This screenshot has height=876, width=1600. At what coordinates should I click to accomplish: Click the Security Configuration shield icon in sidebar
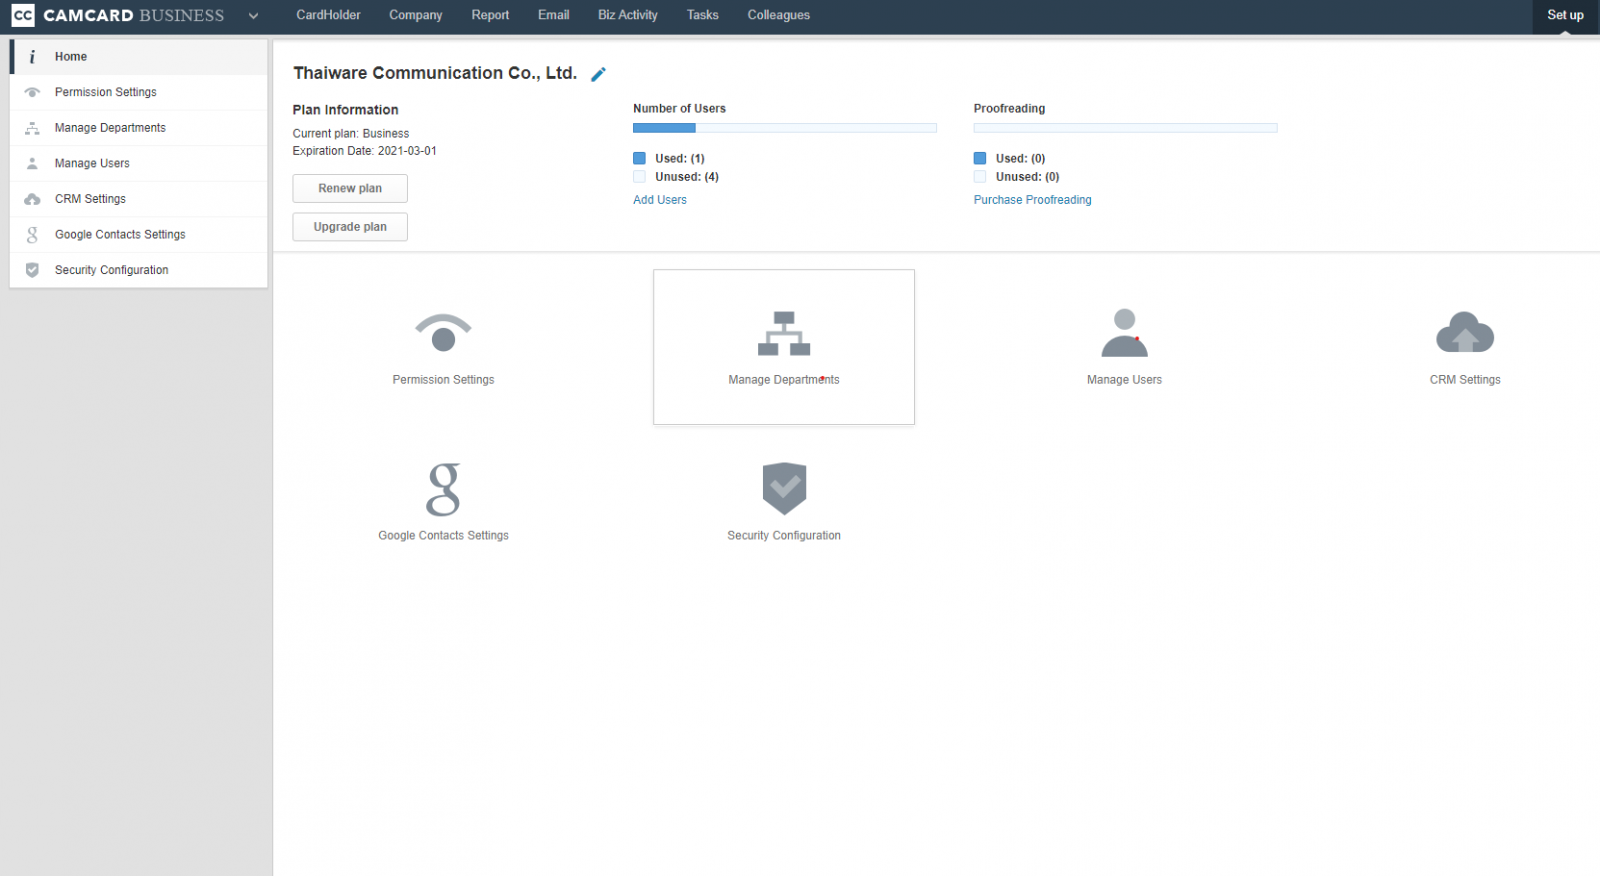pyautogui.click(x=32, y=270)
